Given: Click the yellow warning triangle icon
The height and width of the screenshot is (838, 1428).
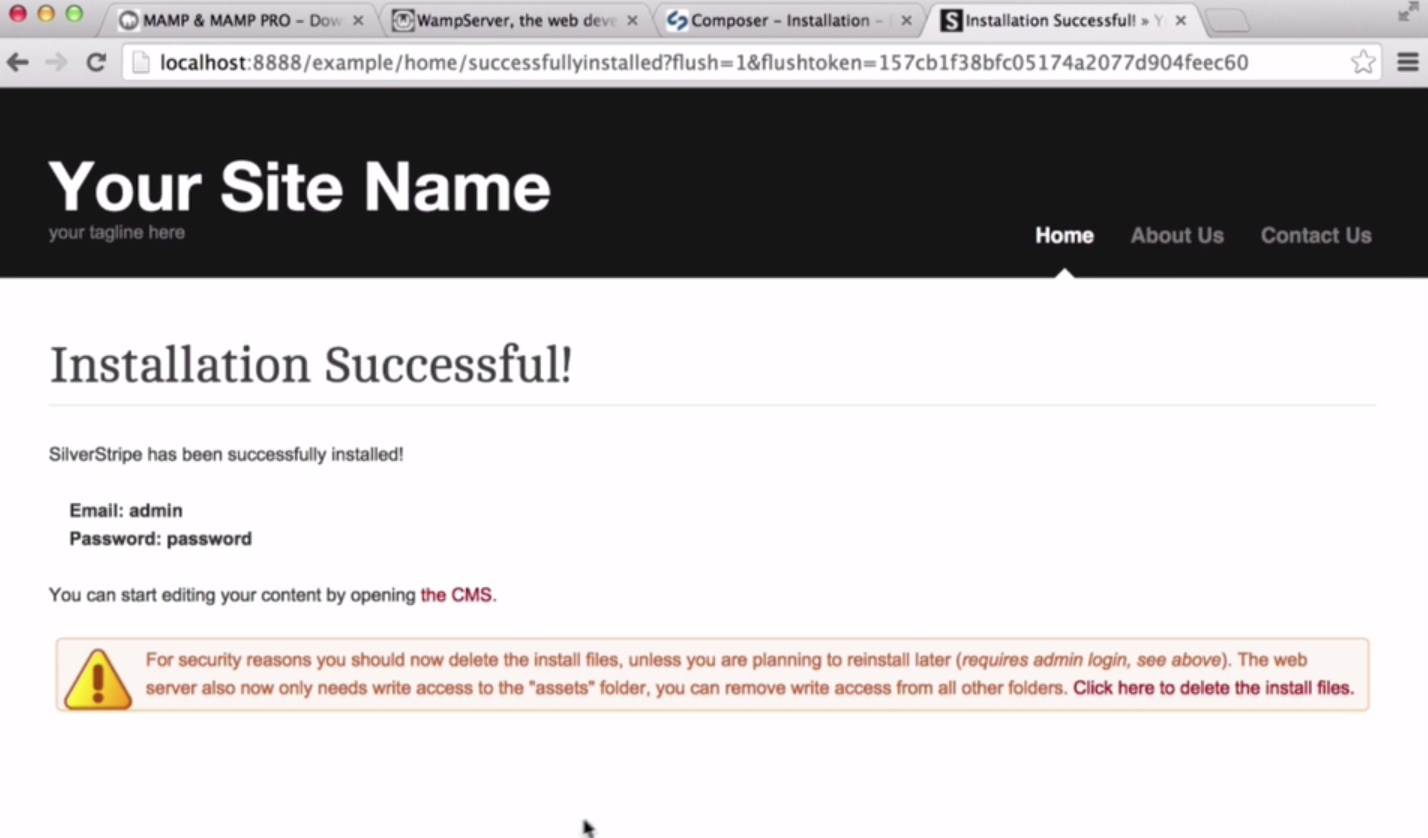Looking at the screenshot, I should pyautogui.click(x=97, y=679).
